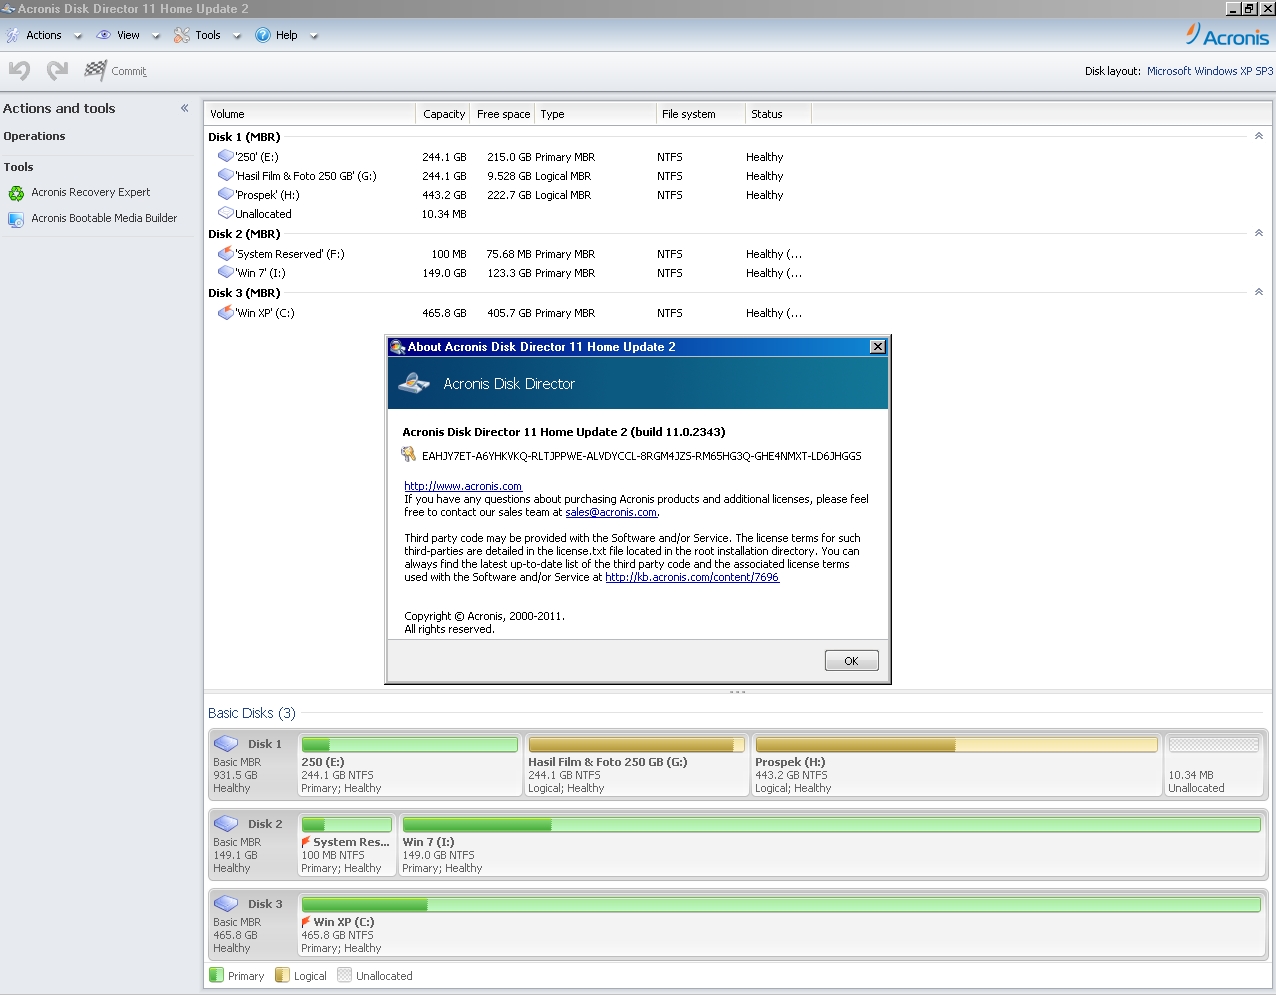Click the Commit button label
This screenshot has width=1276, height=996.
pos(129,71)
